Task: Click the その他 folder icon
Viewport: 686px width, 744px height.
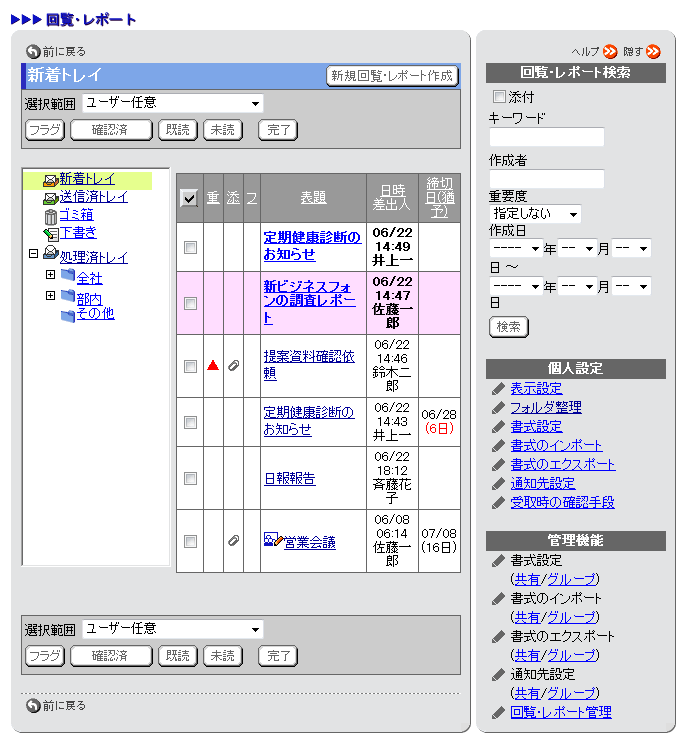Action: coord(68,315)
